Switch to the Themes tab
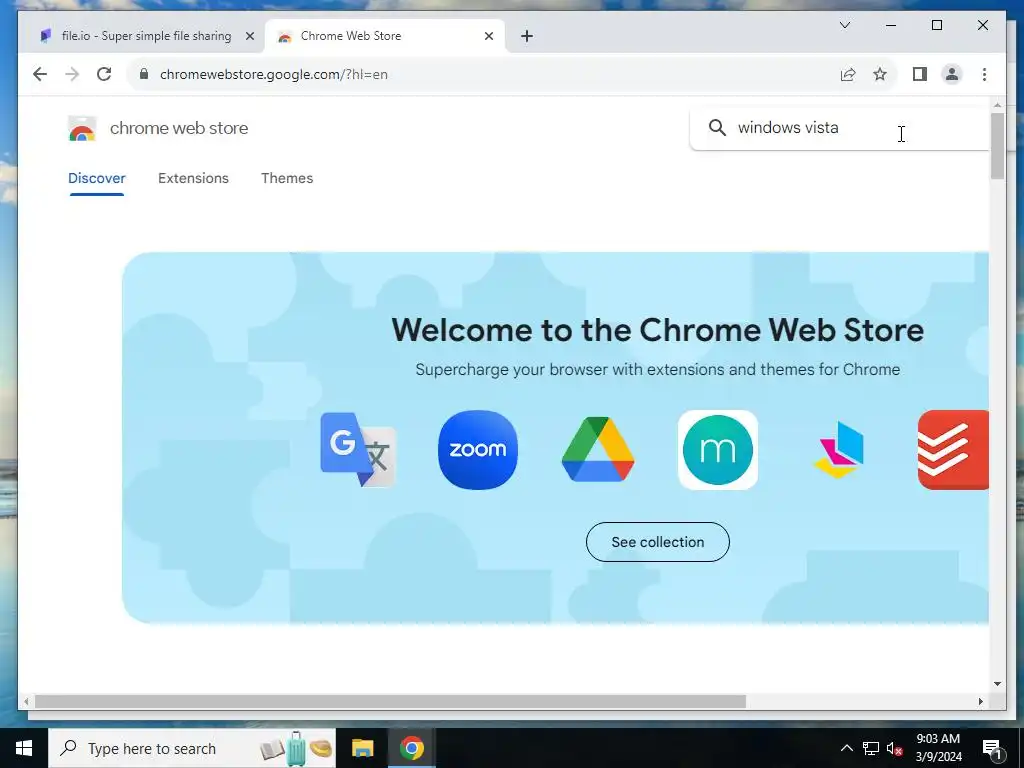The image size is (1024, 768). (287, 178)
